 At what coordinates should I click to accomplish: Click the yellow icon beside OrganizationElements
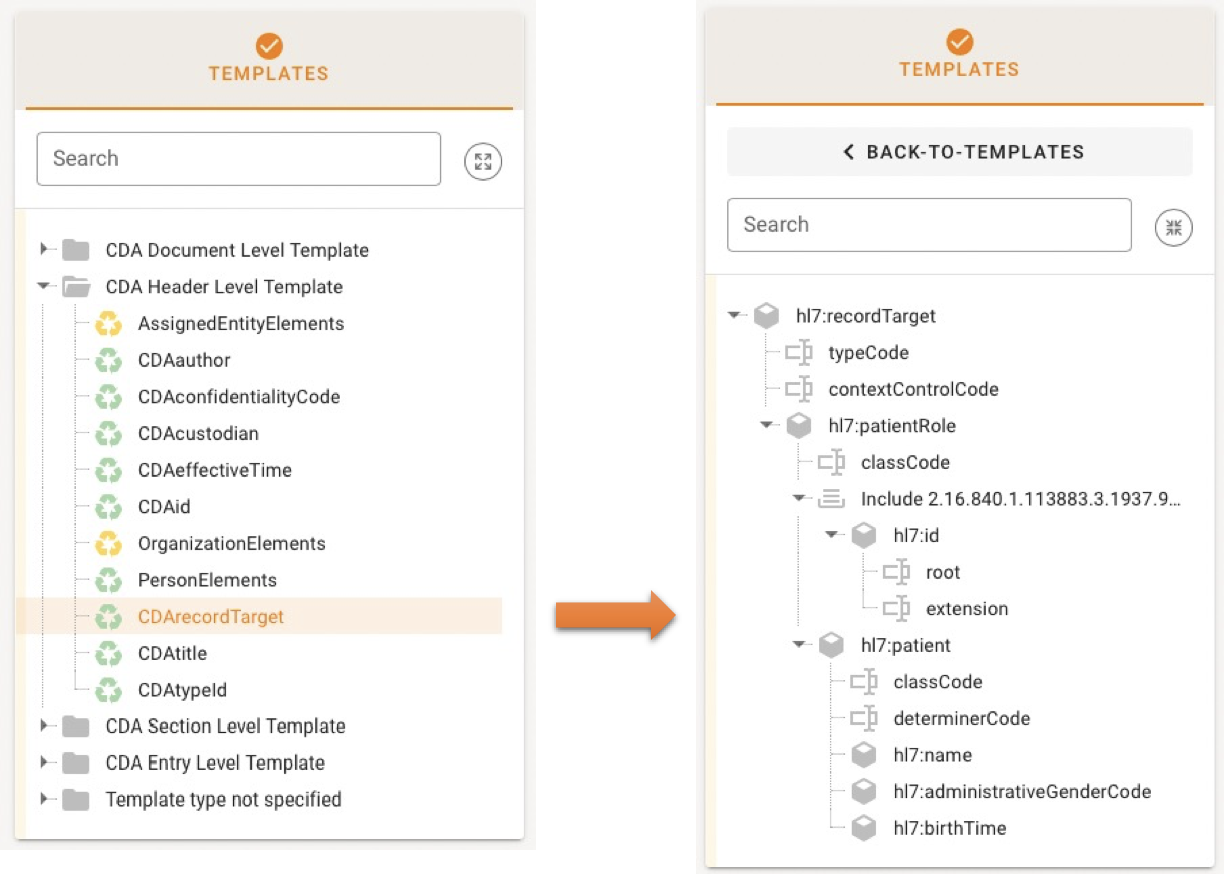click(x=108, y=544)
